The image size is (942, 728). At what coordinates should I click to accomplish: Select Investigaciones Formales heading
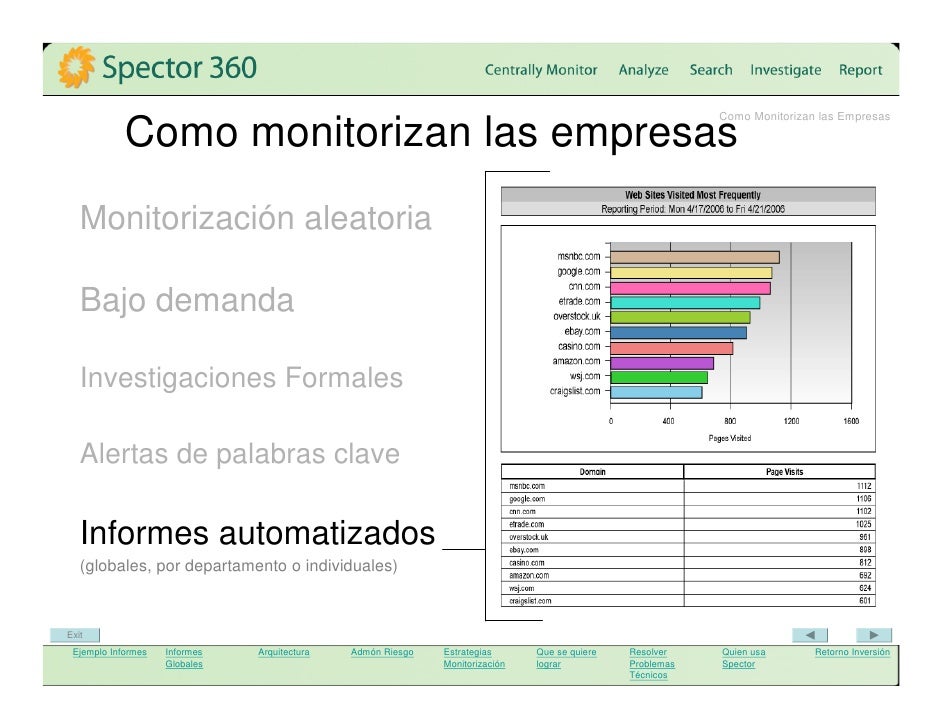tap(242, 378)
